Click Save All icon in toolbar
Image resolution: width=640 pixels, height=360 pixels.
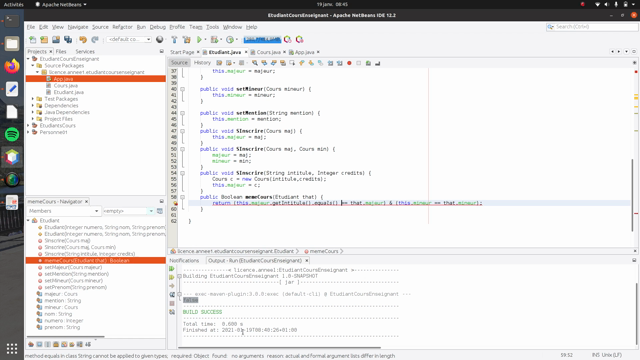point(68,40)
